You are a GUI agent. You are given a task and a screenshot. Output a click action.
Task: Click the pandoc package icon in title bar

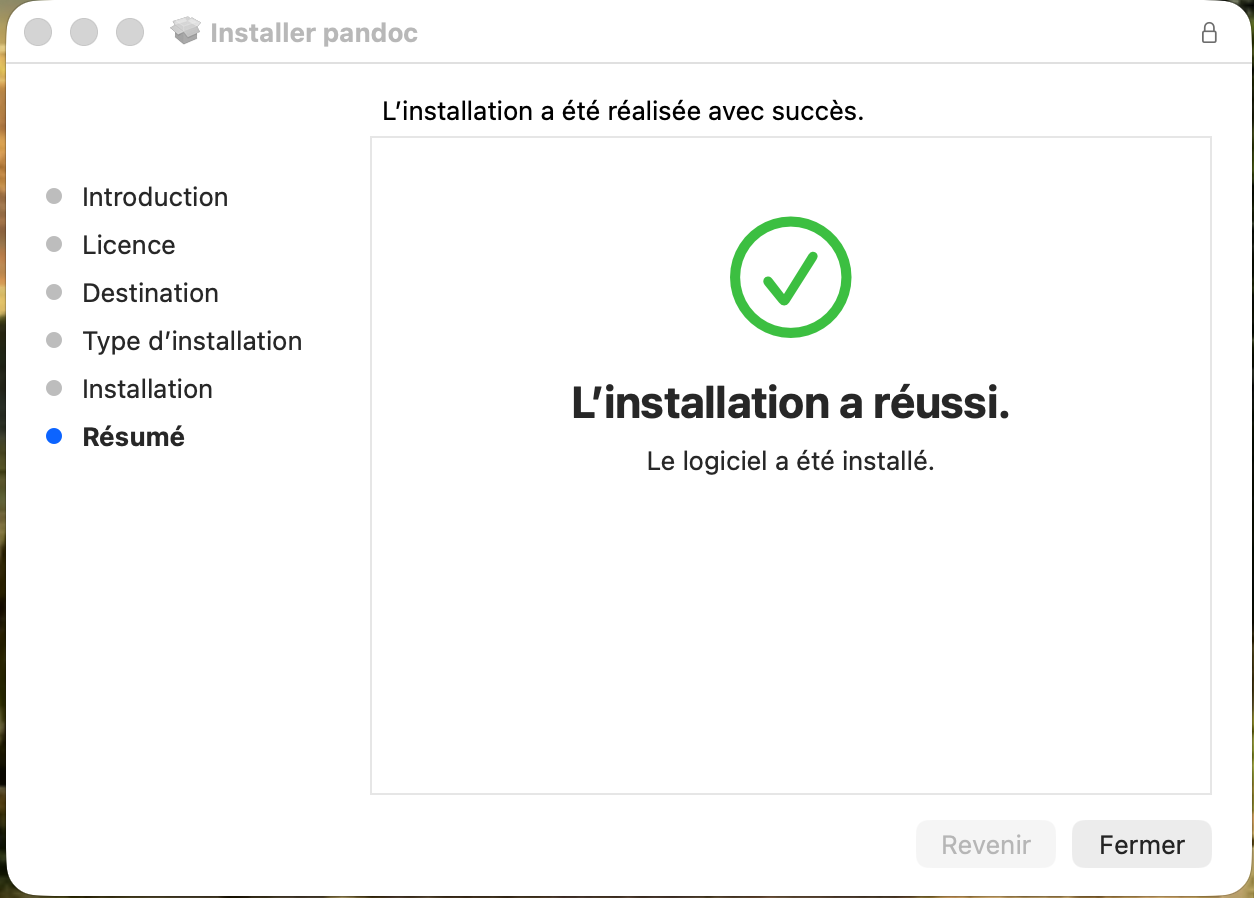[x=186, y=32]
